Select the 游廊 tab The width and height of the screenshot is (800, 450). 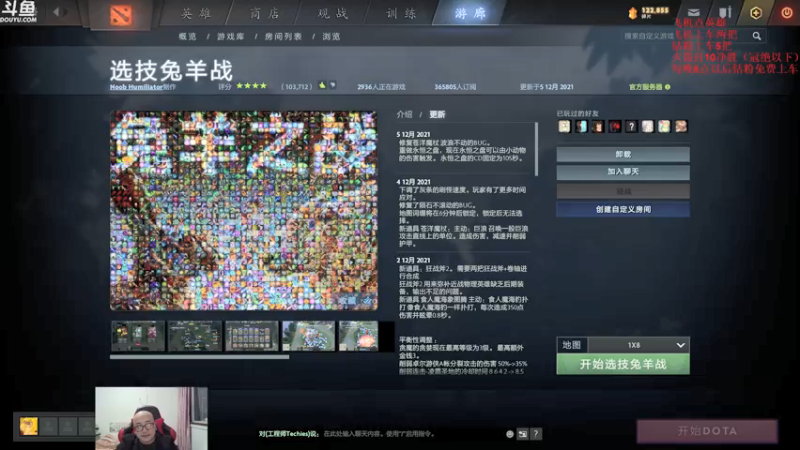click(x=470, y=13)
